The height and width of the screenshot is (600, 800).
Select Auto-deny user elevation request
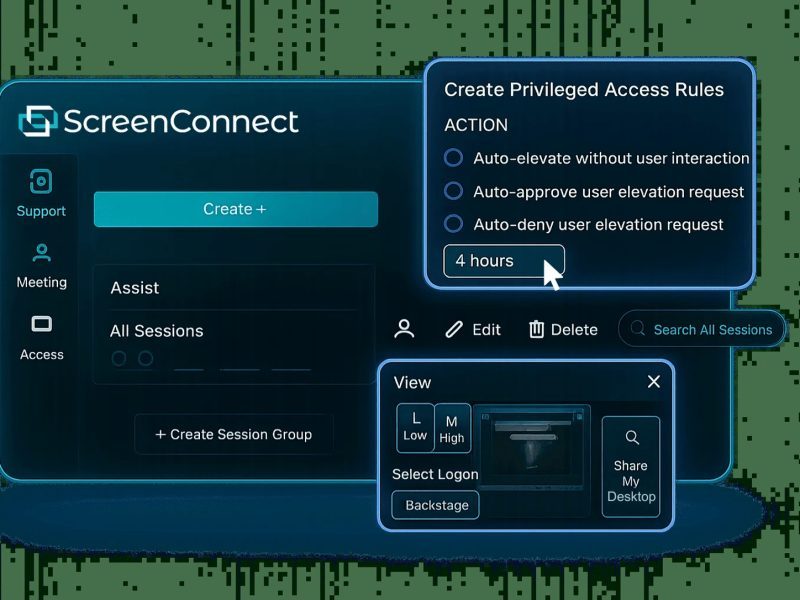pyautogui.click(x=453, y=223)
